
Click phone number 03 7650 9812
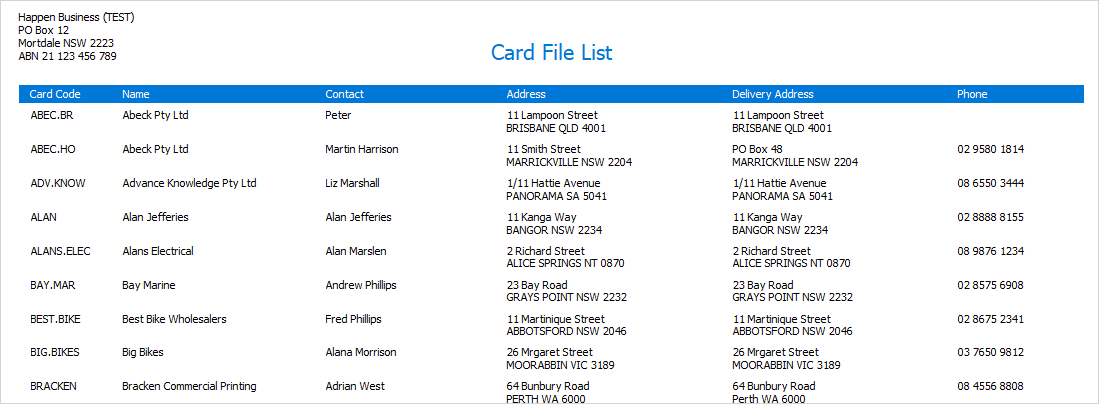tap(990, 352)
